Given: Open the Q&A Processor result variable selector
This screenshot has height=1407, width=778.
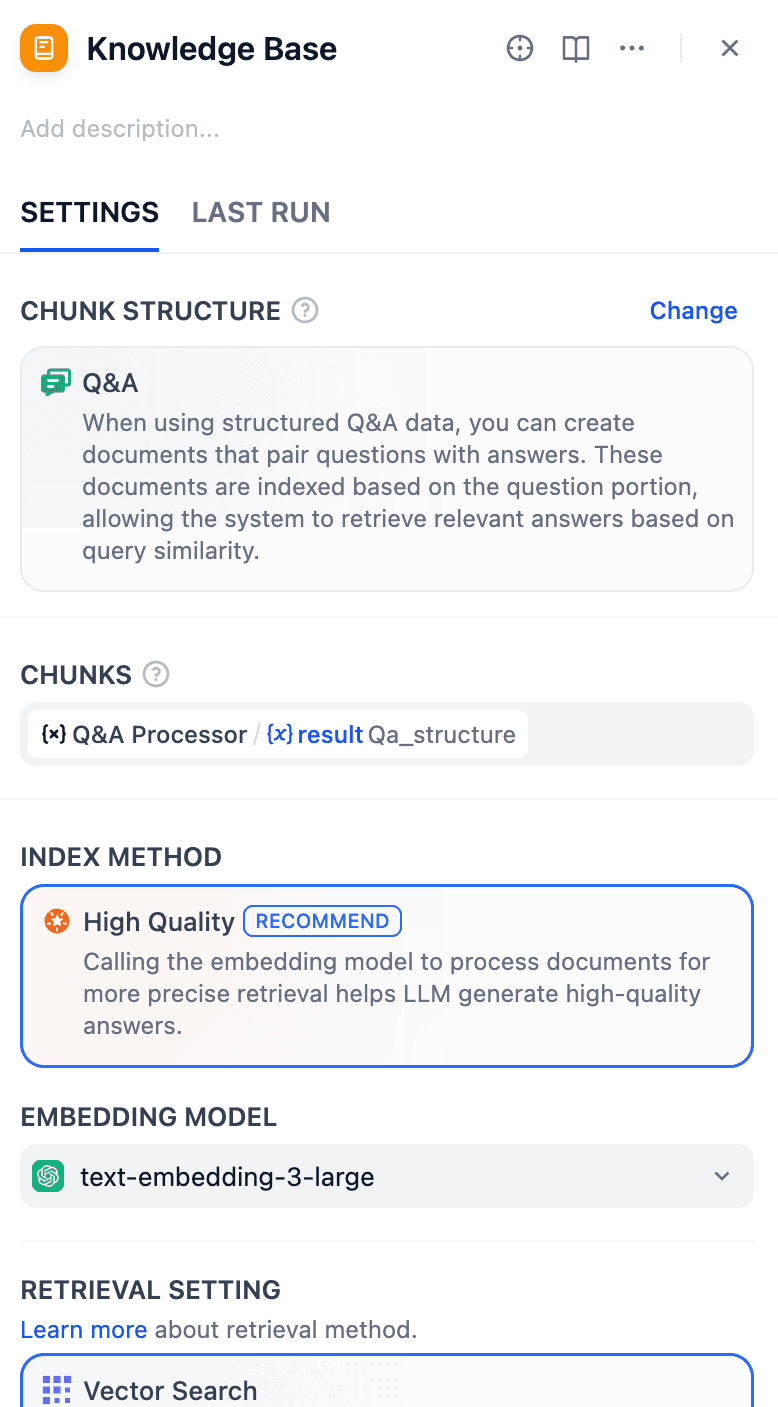Looking at the screenshot, I should [x=278, y=735].
